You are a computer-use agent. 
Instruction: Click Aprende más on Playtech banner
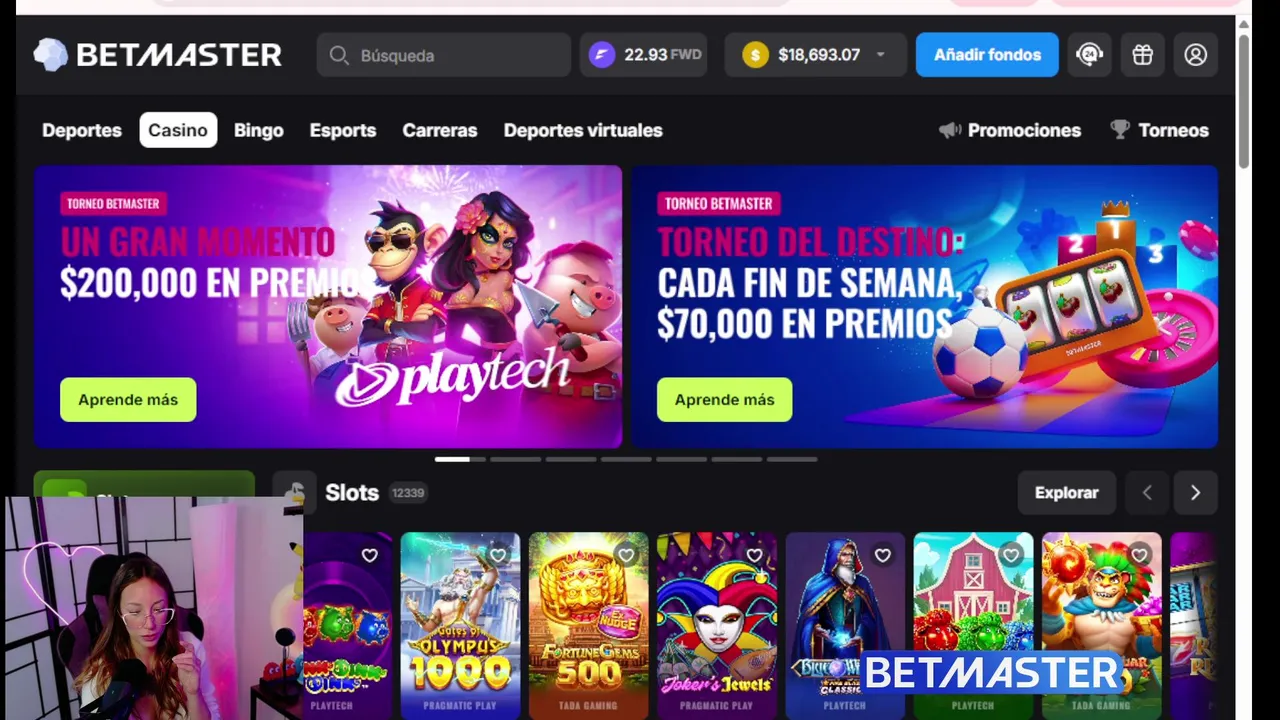(128, 399)
